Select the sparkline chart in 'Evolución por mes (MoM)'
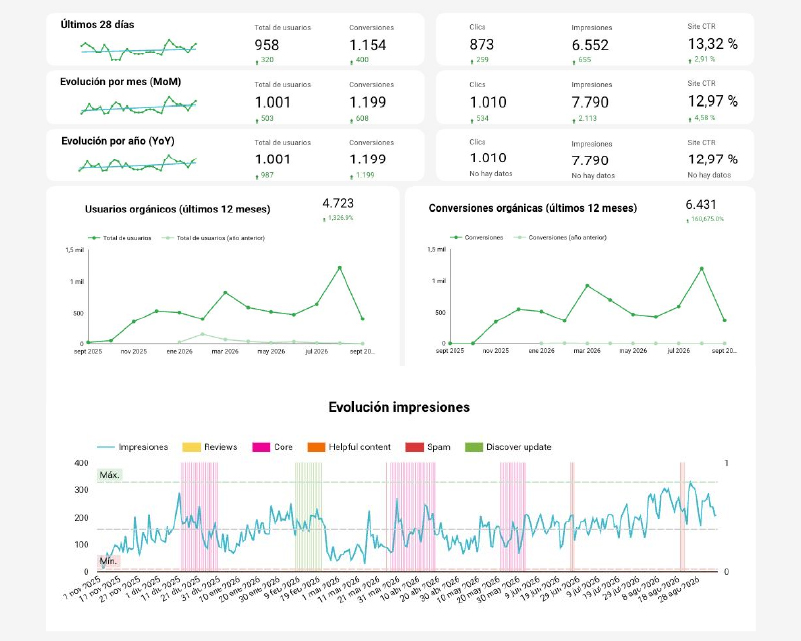 138,105
